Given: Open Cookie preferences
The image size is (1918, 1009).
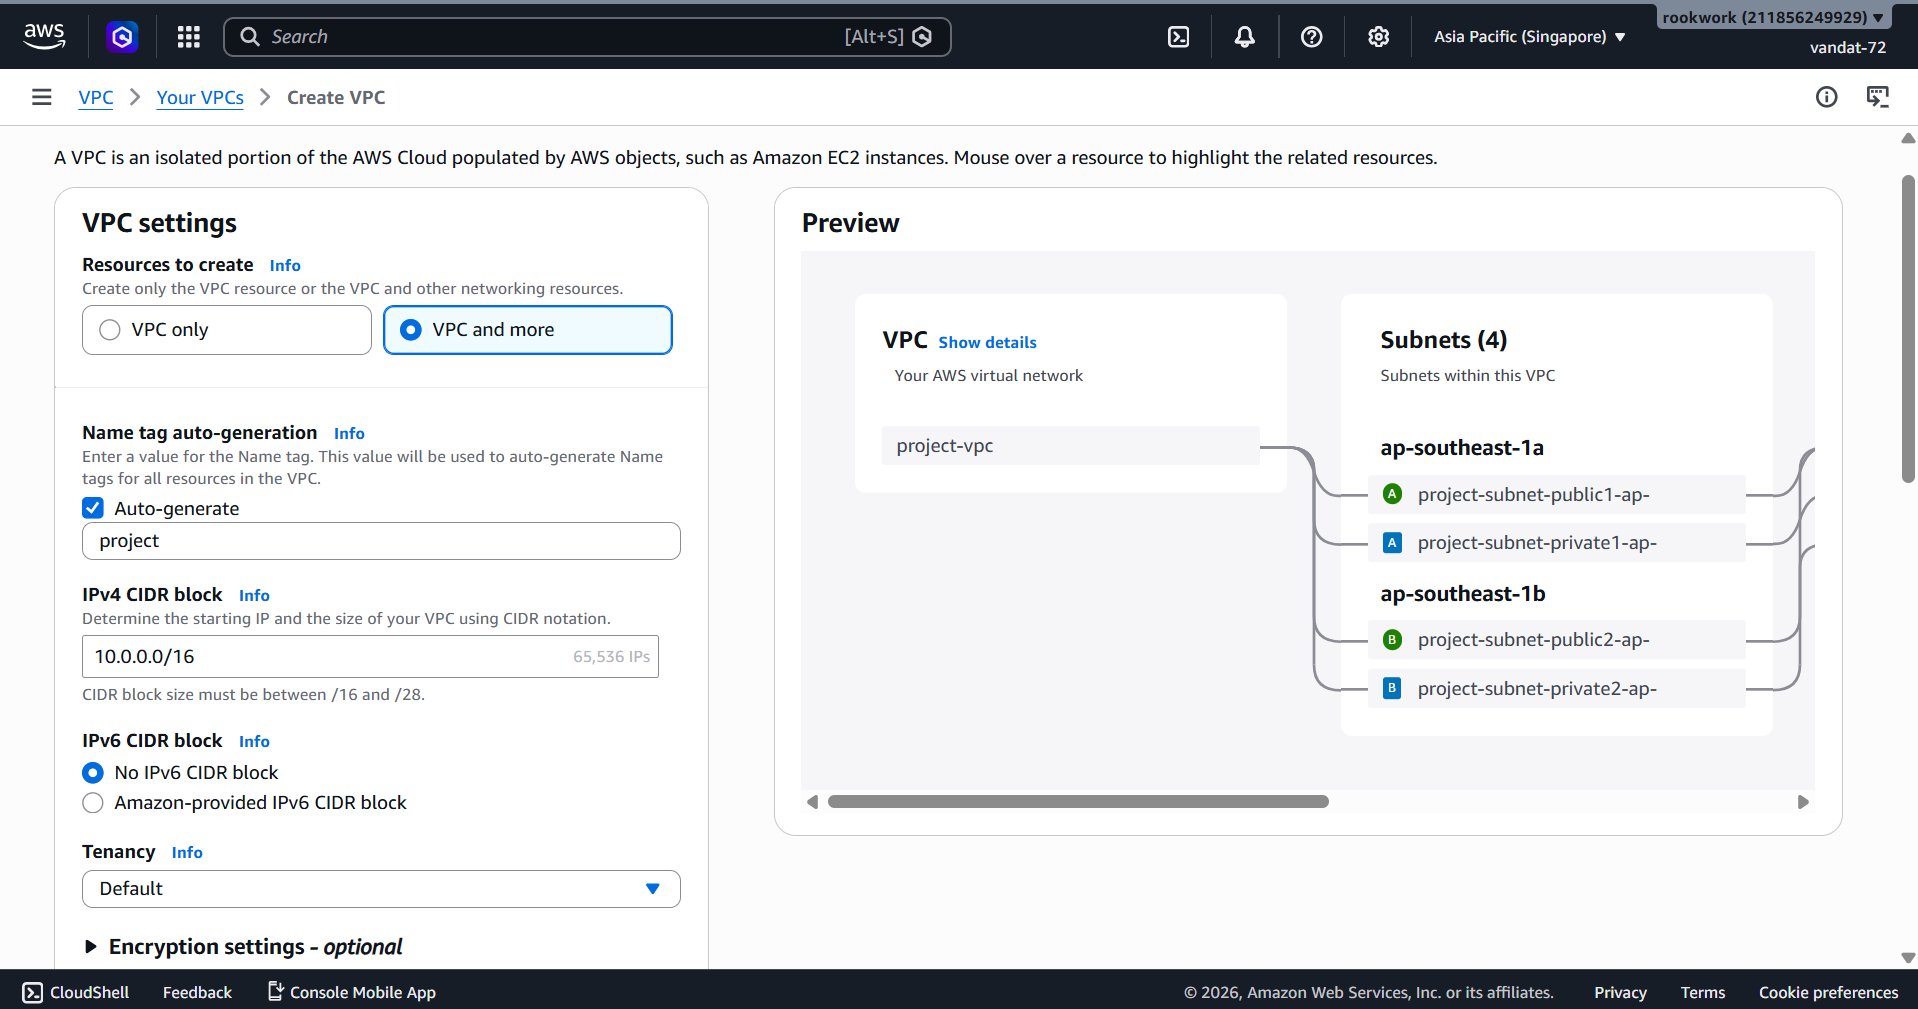Looking at the screenshot, I should (x=1828, y=992).
